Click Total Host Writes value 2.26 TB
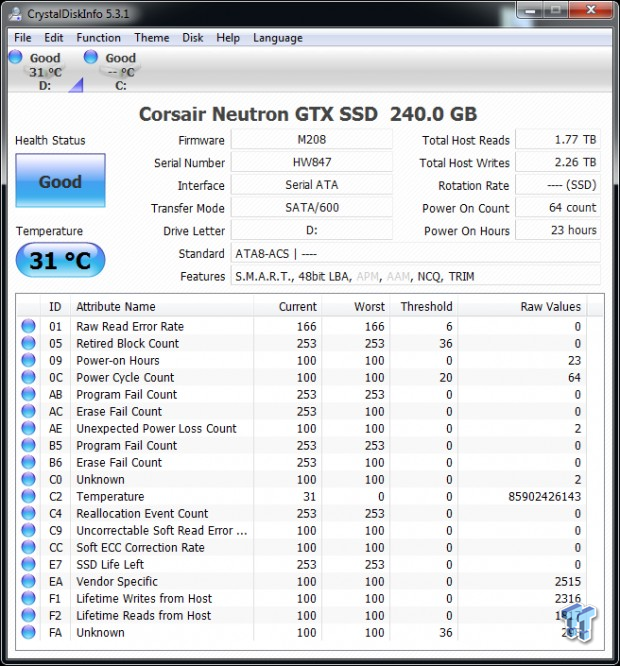Viewport: 620px width, 666px height. (x=558, y=162)
